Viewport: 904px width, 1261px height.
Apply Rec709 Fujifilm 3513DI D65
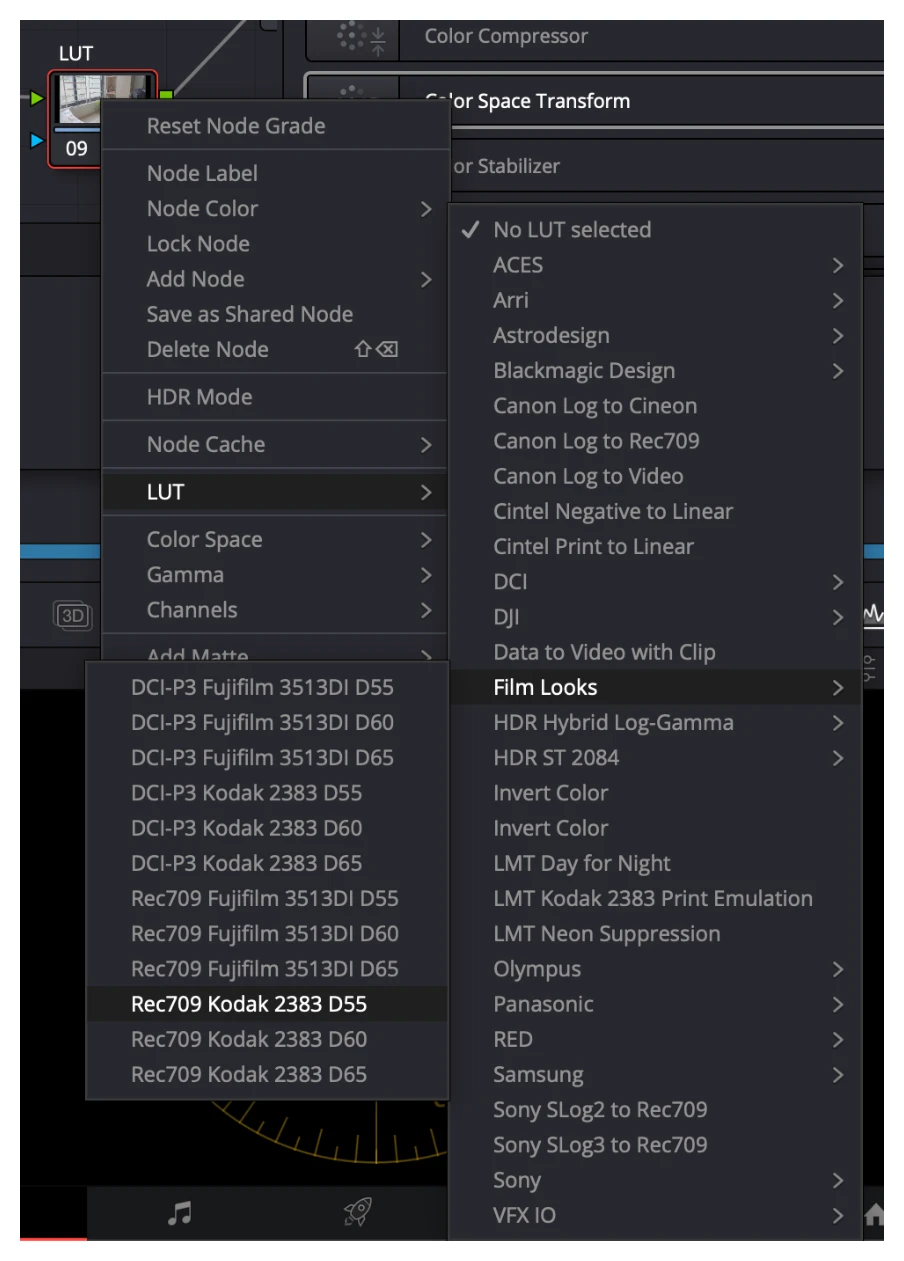267,969
